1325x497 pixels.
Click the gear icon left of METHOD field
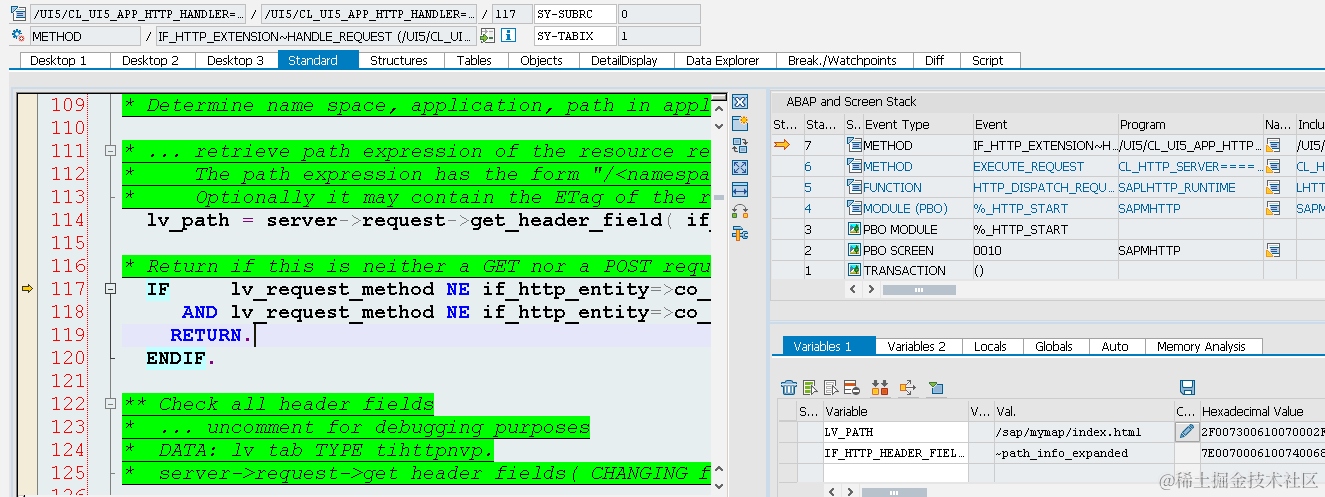(x=18, y=36)
